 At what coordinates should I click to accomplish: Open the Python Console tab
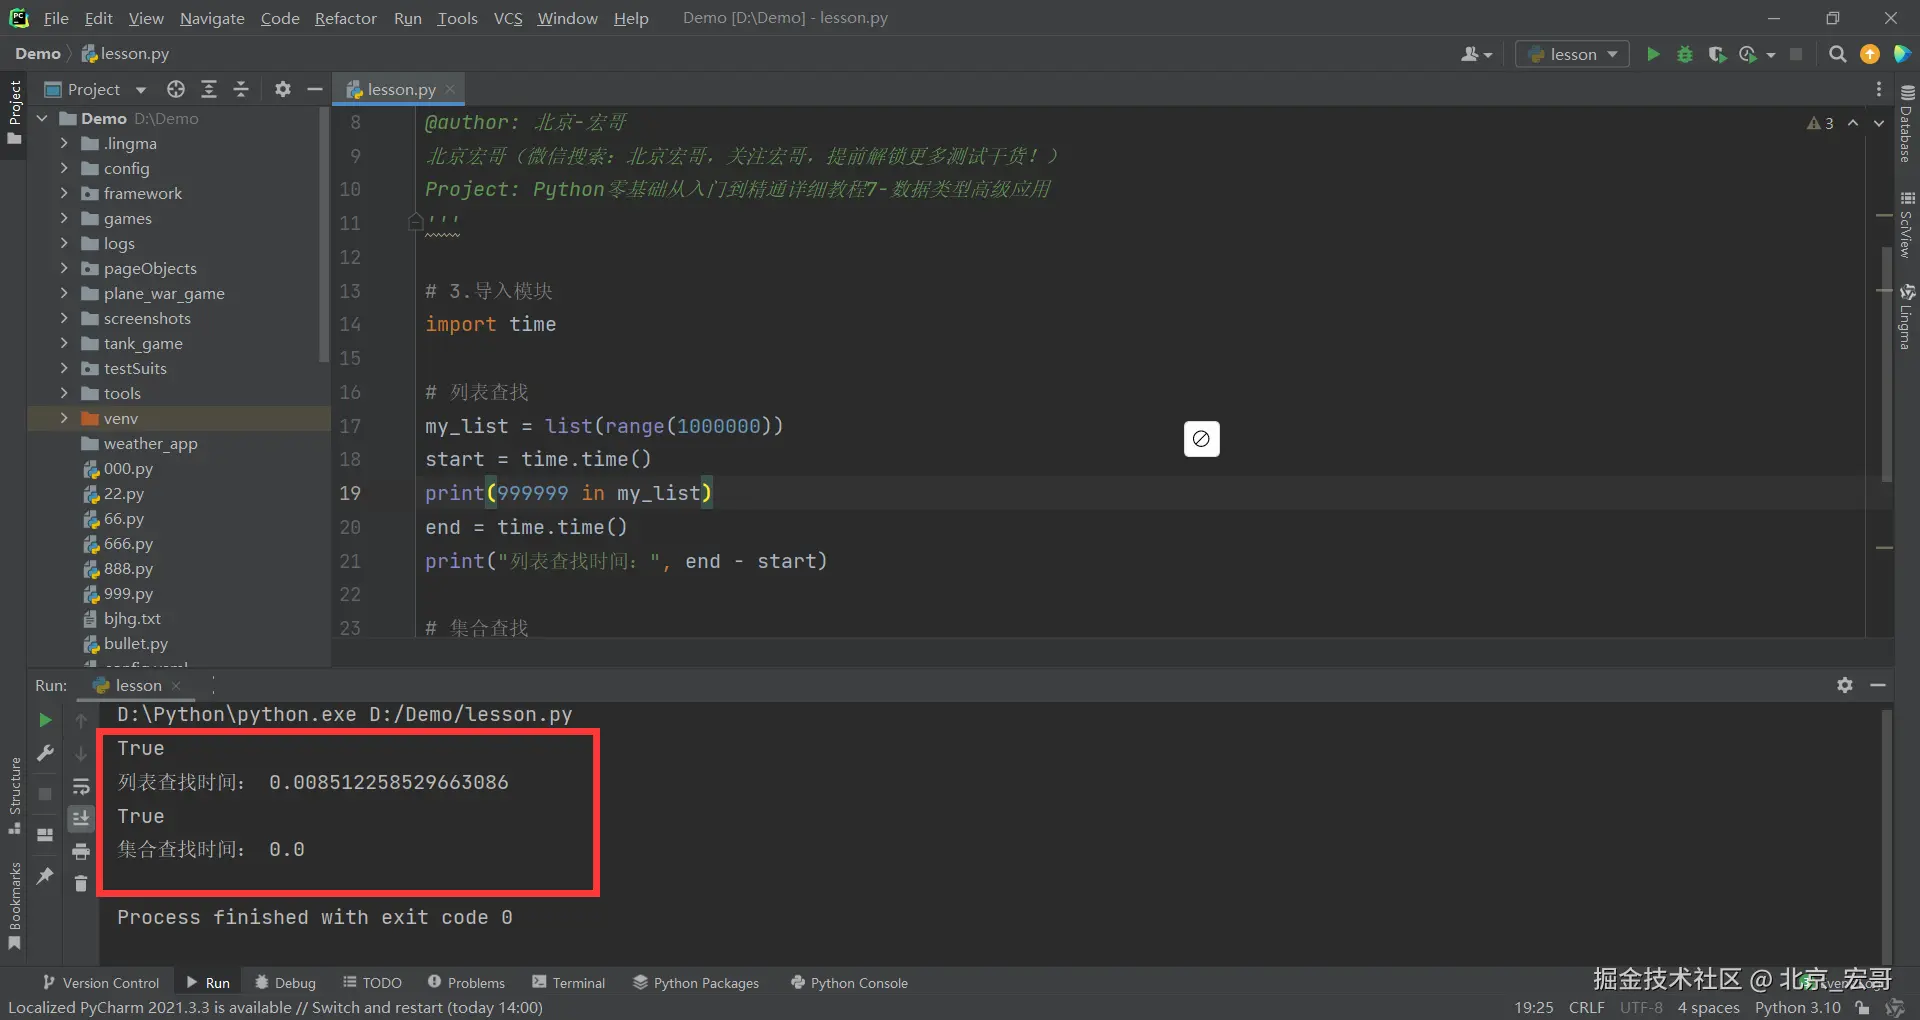849,983
